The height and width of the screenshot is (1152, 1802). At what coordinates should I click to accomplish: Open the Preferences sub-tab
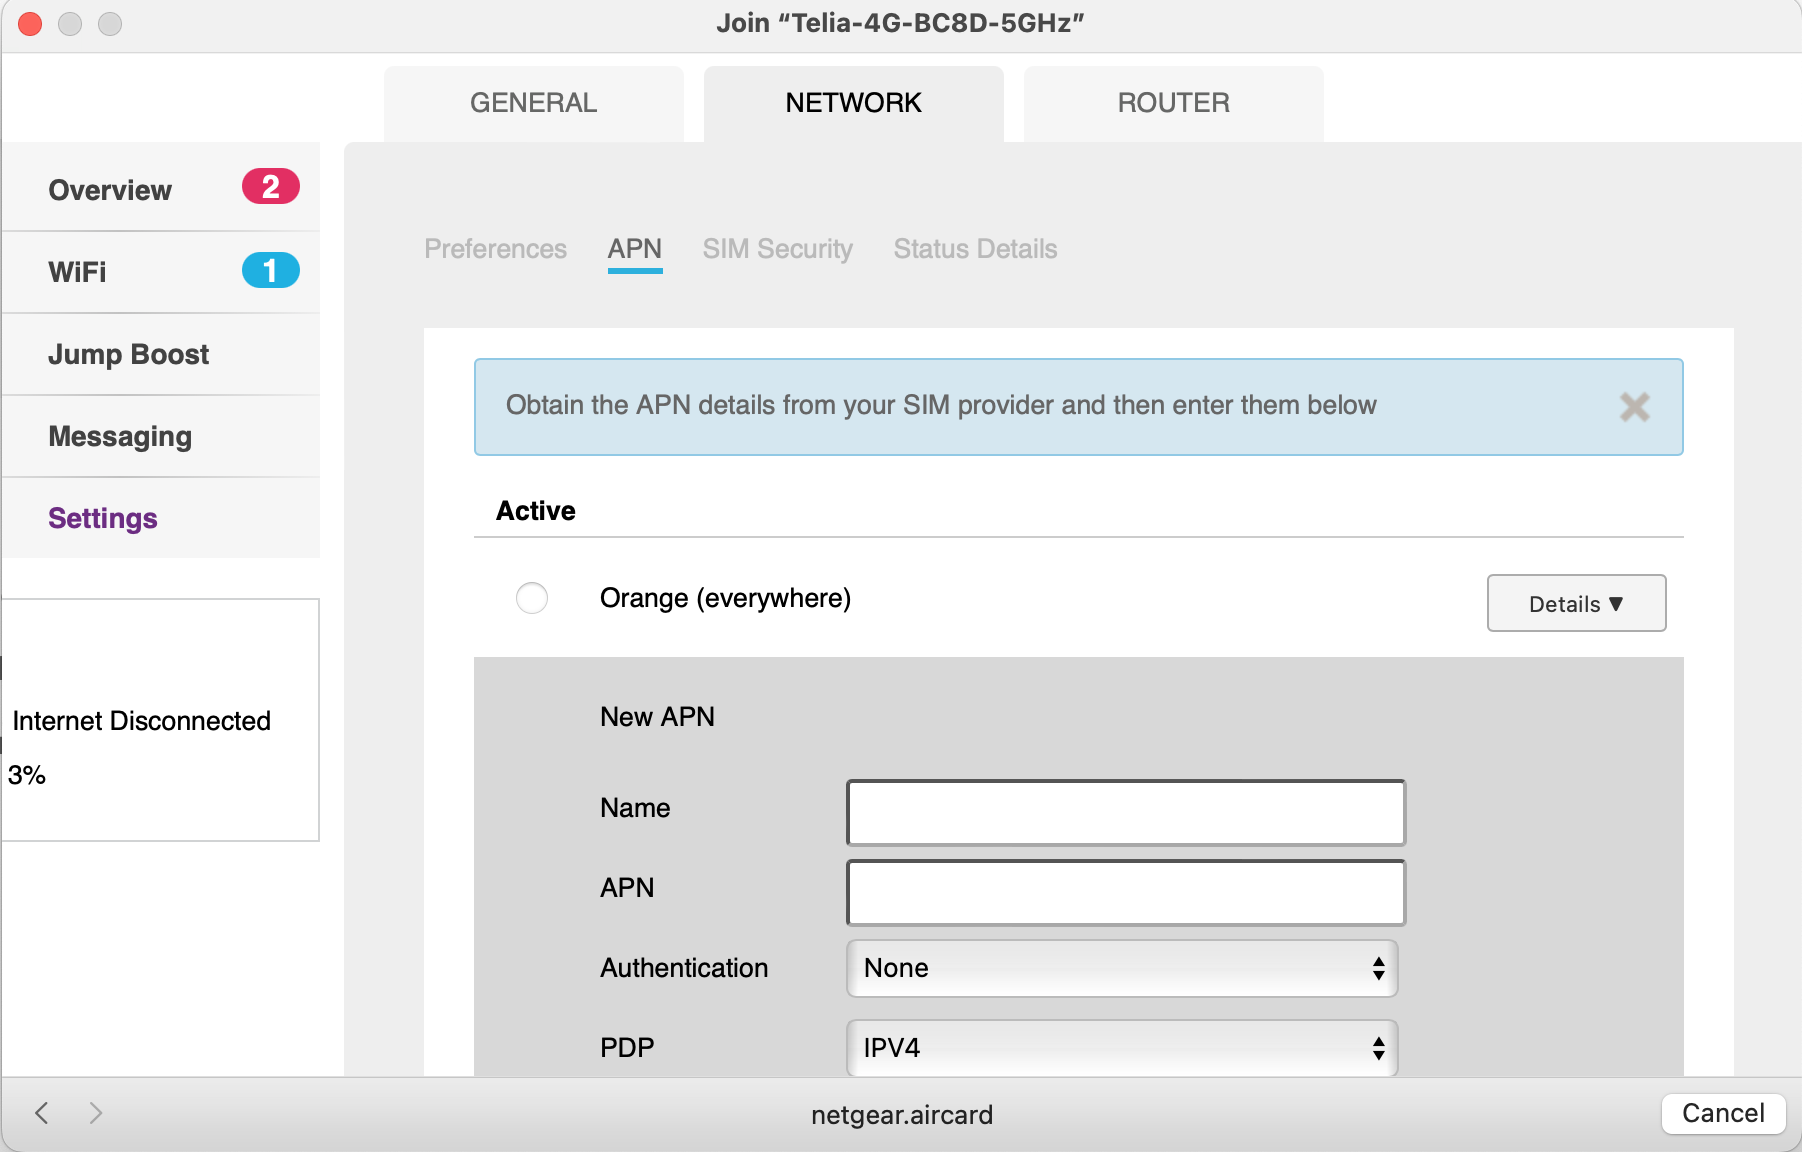tap(495, 249)
